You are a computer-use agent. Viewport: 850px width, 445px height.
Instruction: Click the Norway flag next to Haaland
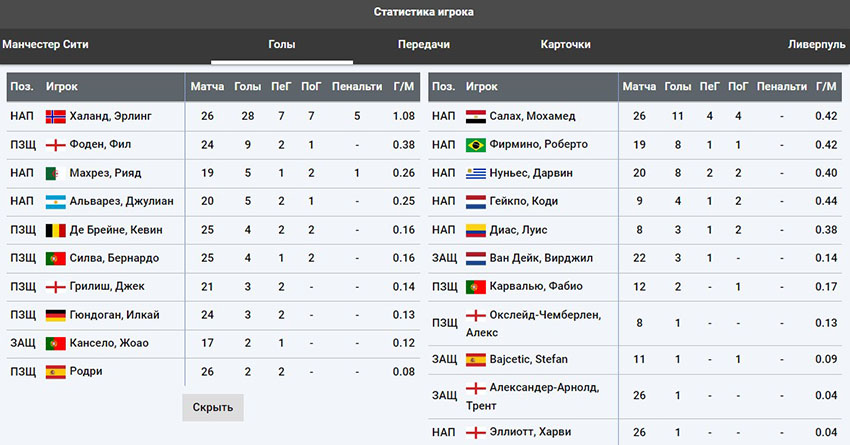click(x=56, y=116)
